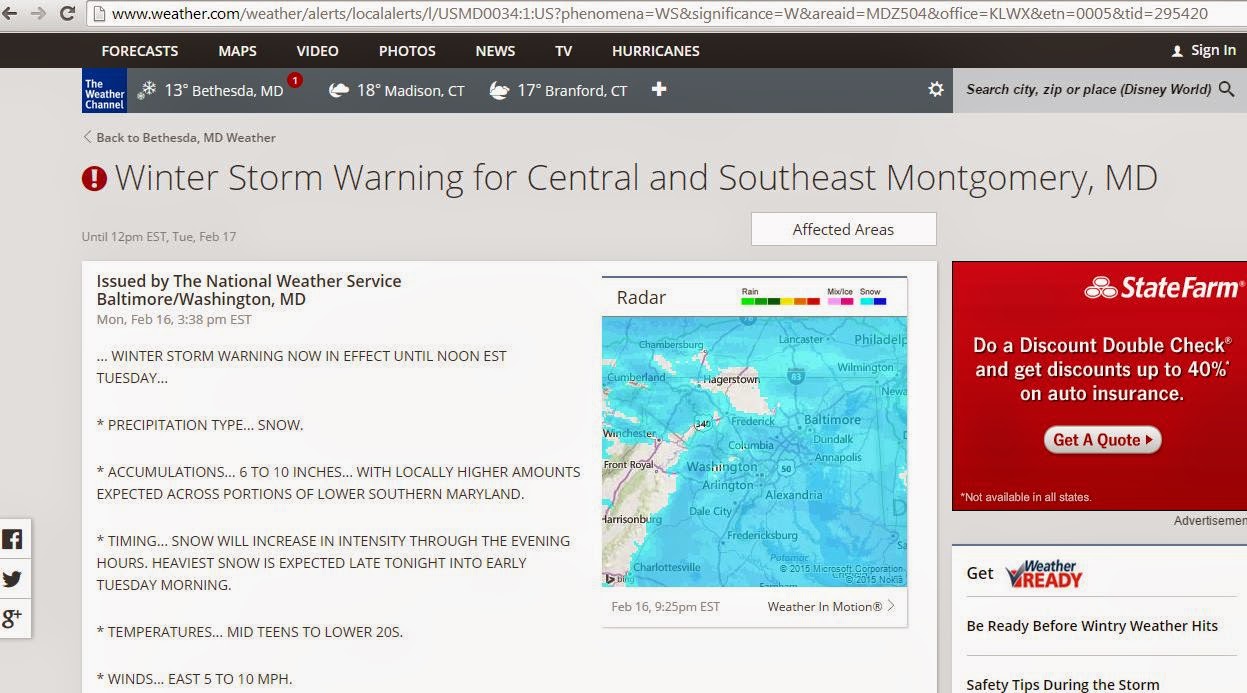Reload the page in the browser
This screenshot has width=1247, height=693.
point(67,13)
